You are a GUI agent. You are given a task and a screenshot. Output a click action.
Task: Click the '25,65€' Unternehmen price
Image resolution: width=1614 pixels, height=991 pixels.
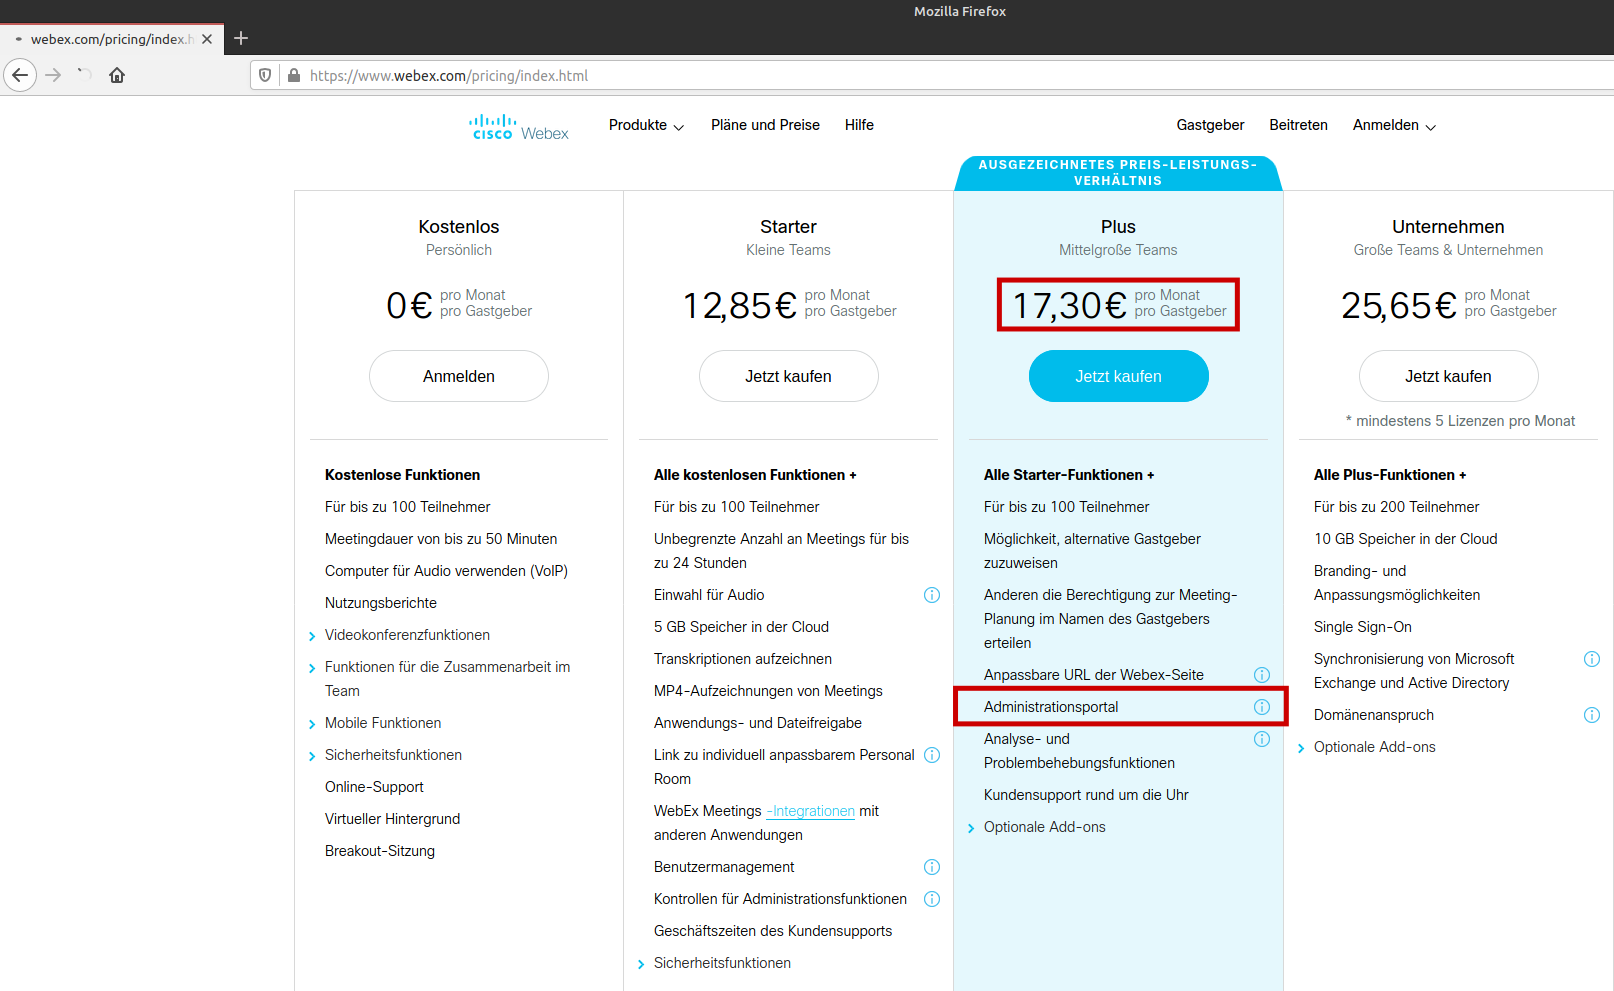tap(1399, 305)
